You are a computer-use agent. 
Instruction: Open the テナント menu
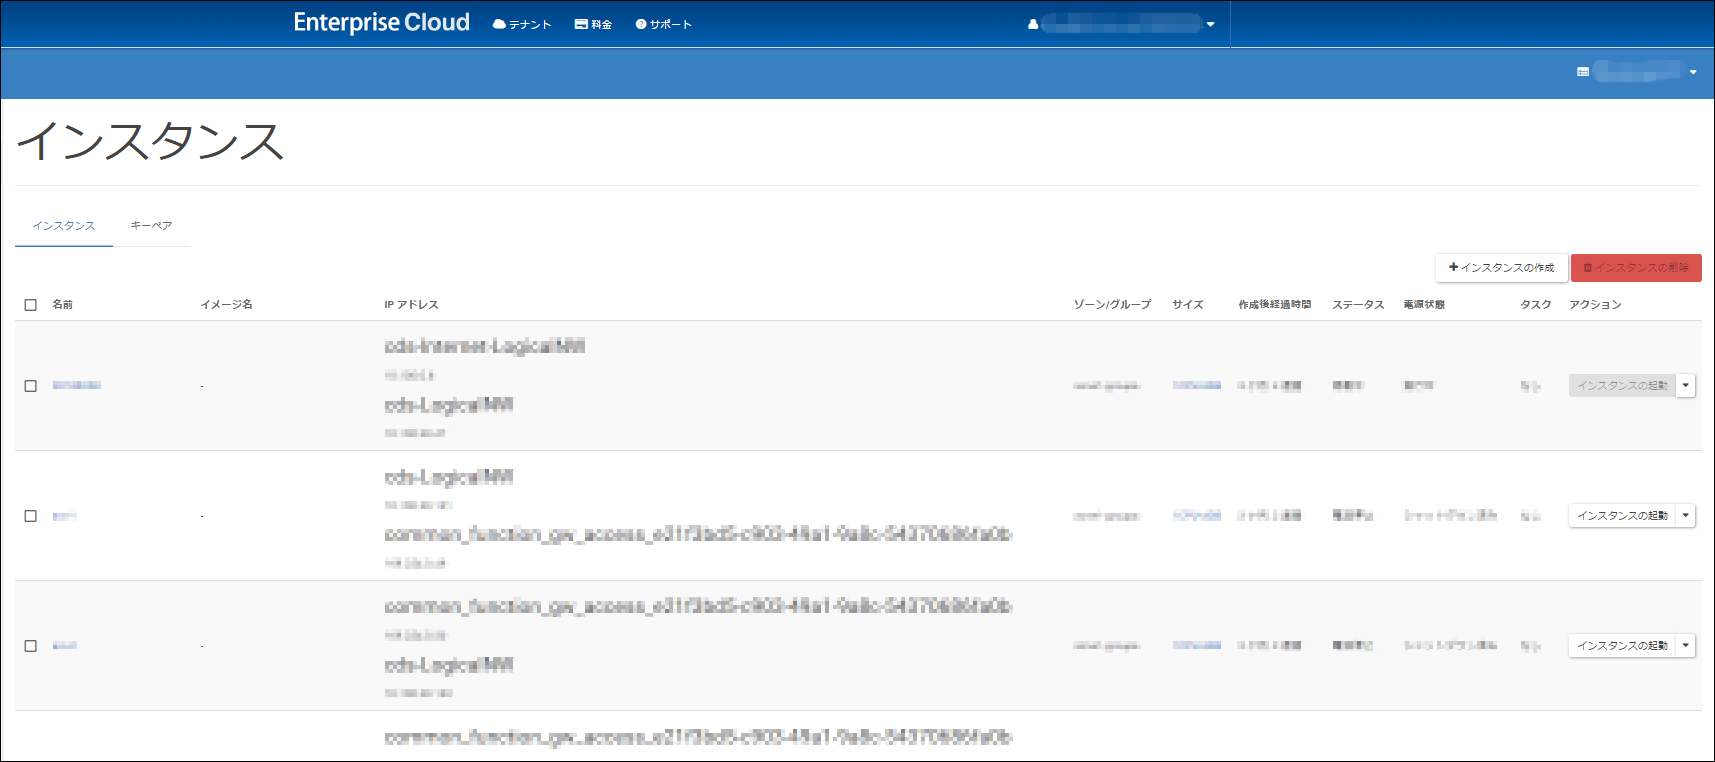(522, 24)
